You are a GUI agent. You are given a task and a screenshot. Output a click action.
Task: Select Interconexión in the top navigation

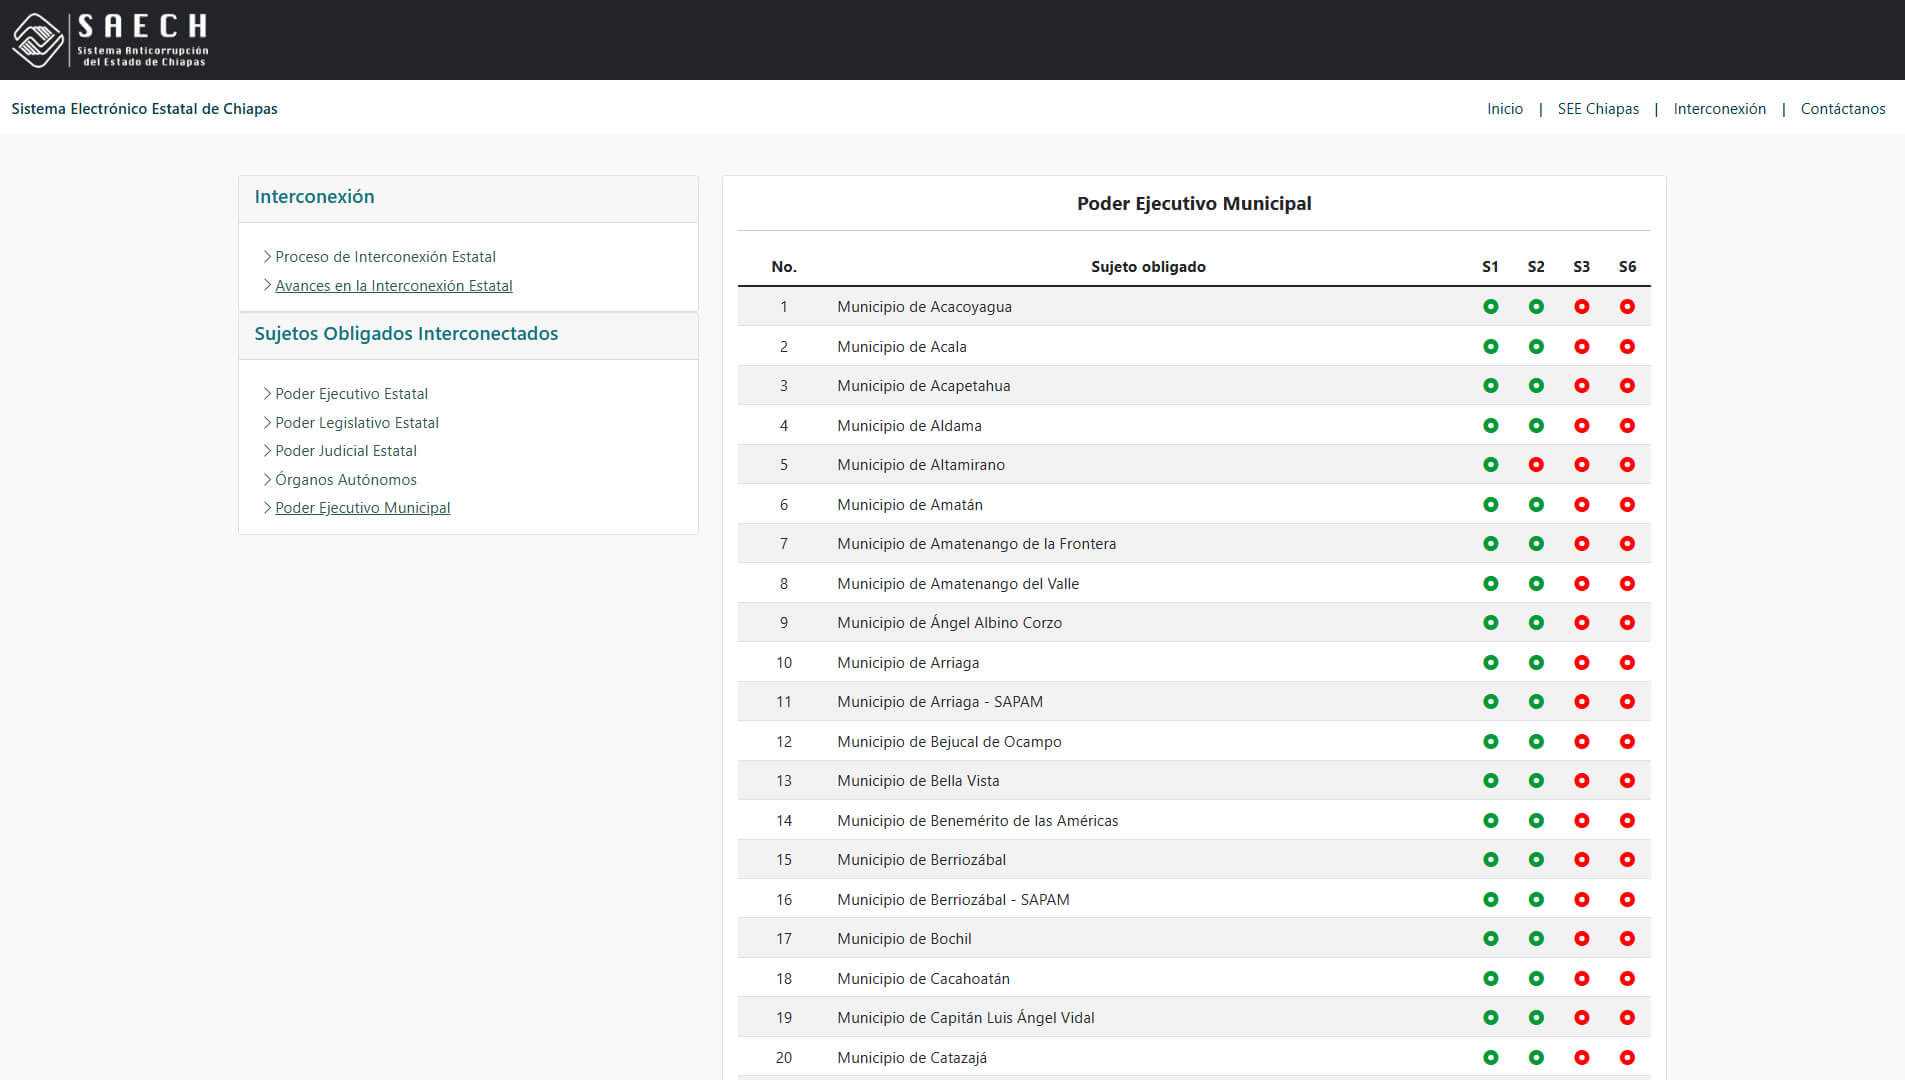[1720, 109]
